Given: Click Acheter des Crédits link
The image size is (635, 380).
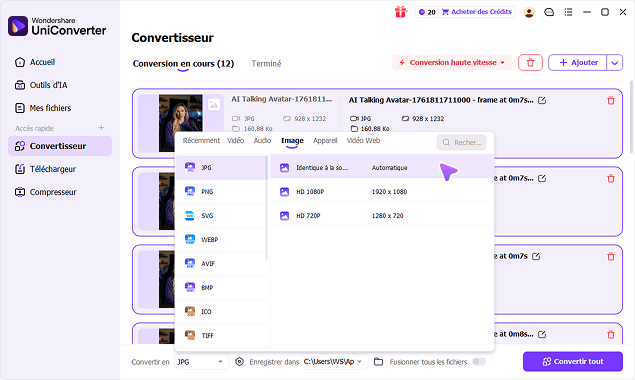Looking at the screenshot, I should pos(477,12).
